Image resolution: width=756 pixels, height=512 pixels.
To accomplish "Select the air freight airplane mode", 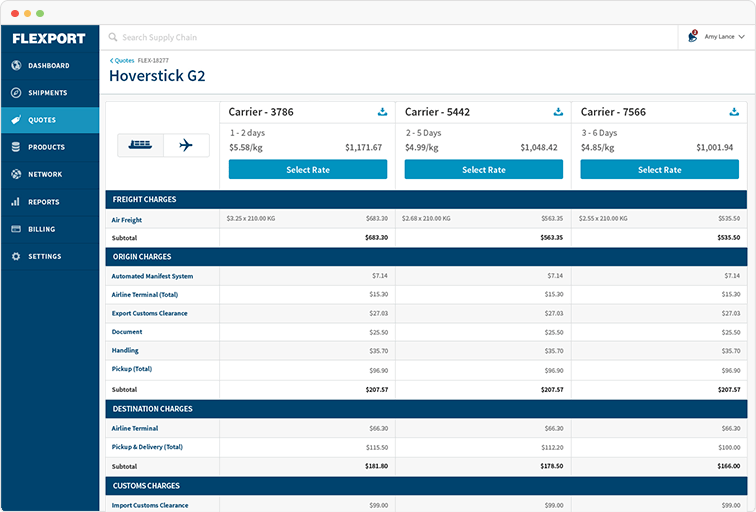I will (186, 145).
